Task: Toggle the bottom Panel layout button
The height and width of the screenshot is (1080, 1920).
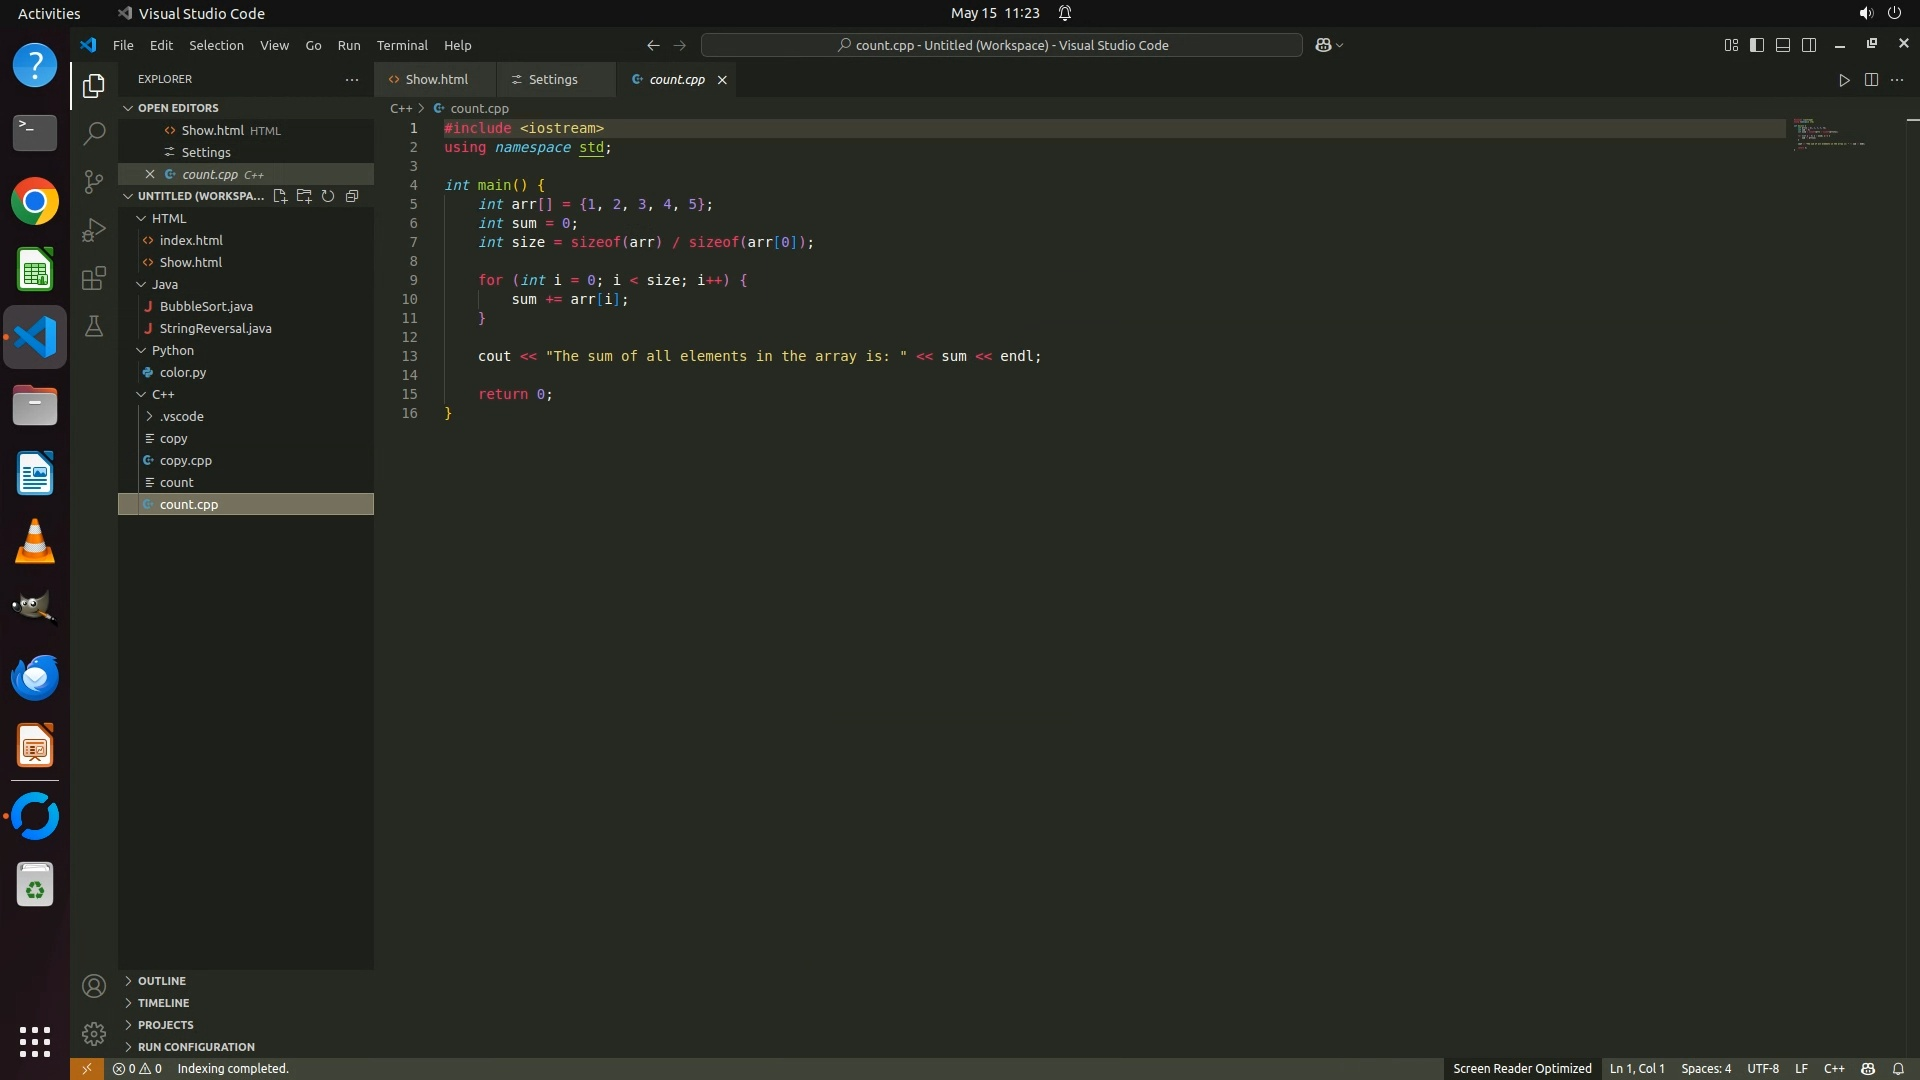Action: [x=1783, y=45]
